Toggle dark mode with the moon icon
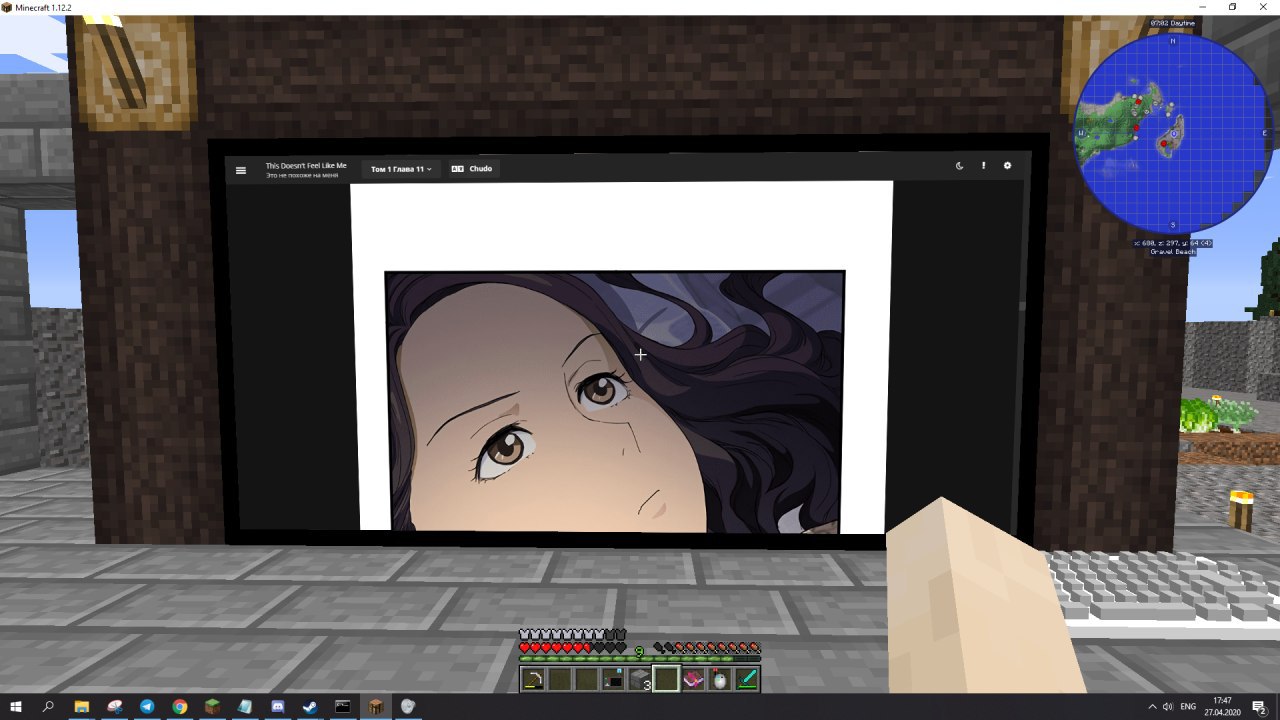Screen dimensions: 1280x720 pyautogui.click(x=959, y=166)
